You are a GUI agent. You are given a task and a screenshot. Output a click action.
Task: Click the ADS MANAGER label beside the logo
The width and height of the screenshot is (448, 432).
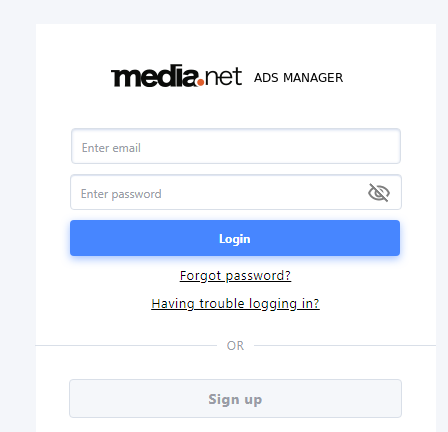[298, 78]
